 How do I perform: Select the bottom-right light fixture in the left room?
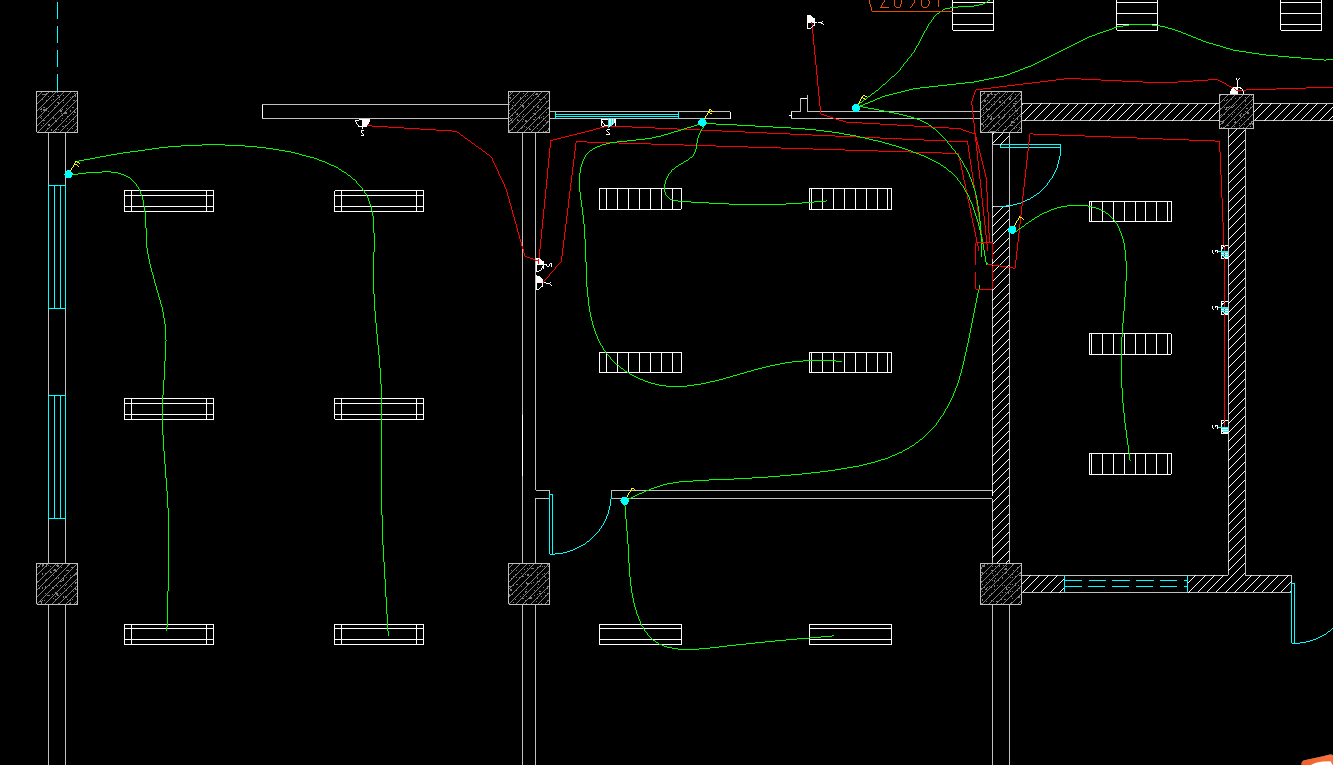point(379,634)
